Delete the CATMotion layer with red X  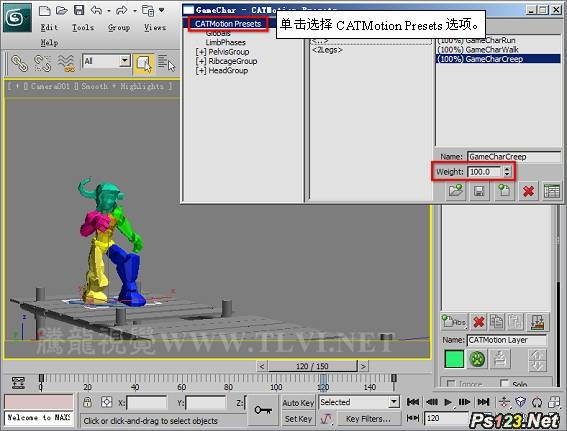click(x=529, y=191)
